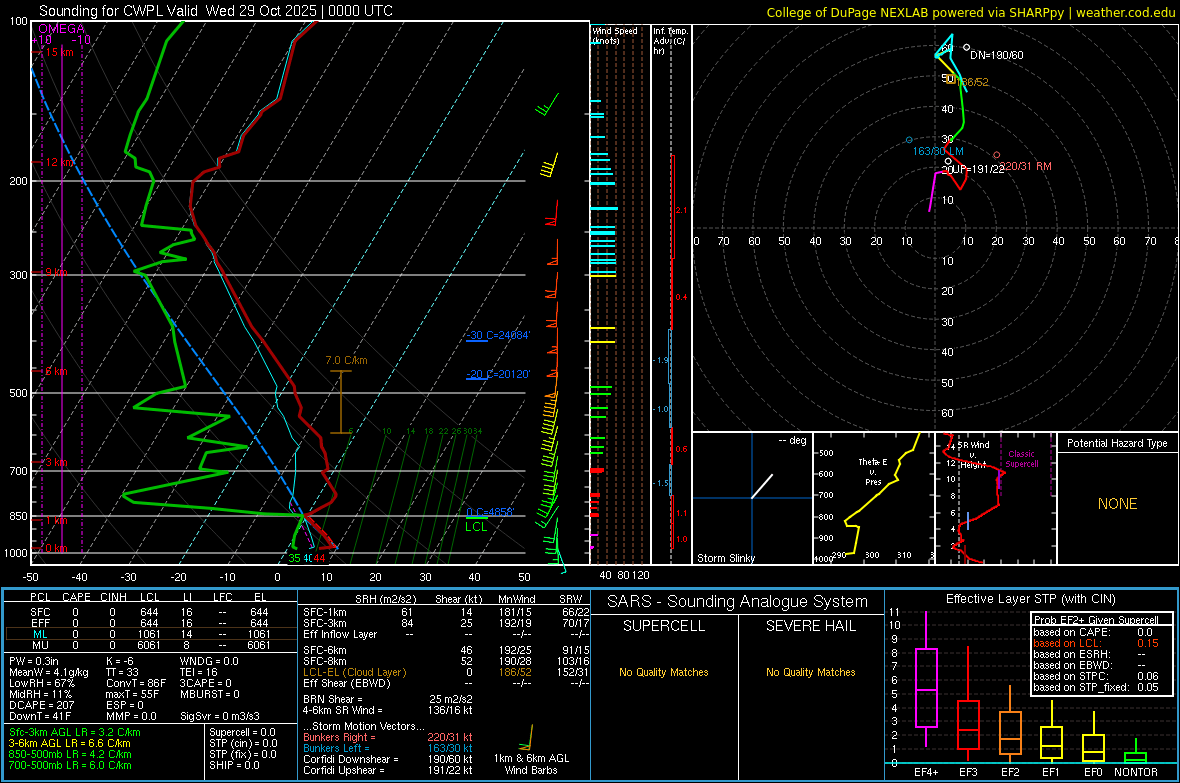1180x783 pixels.
Task: Click '700-500mb LR = 6.0 C/km'
Action: pos(70,765)
